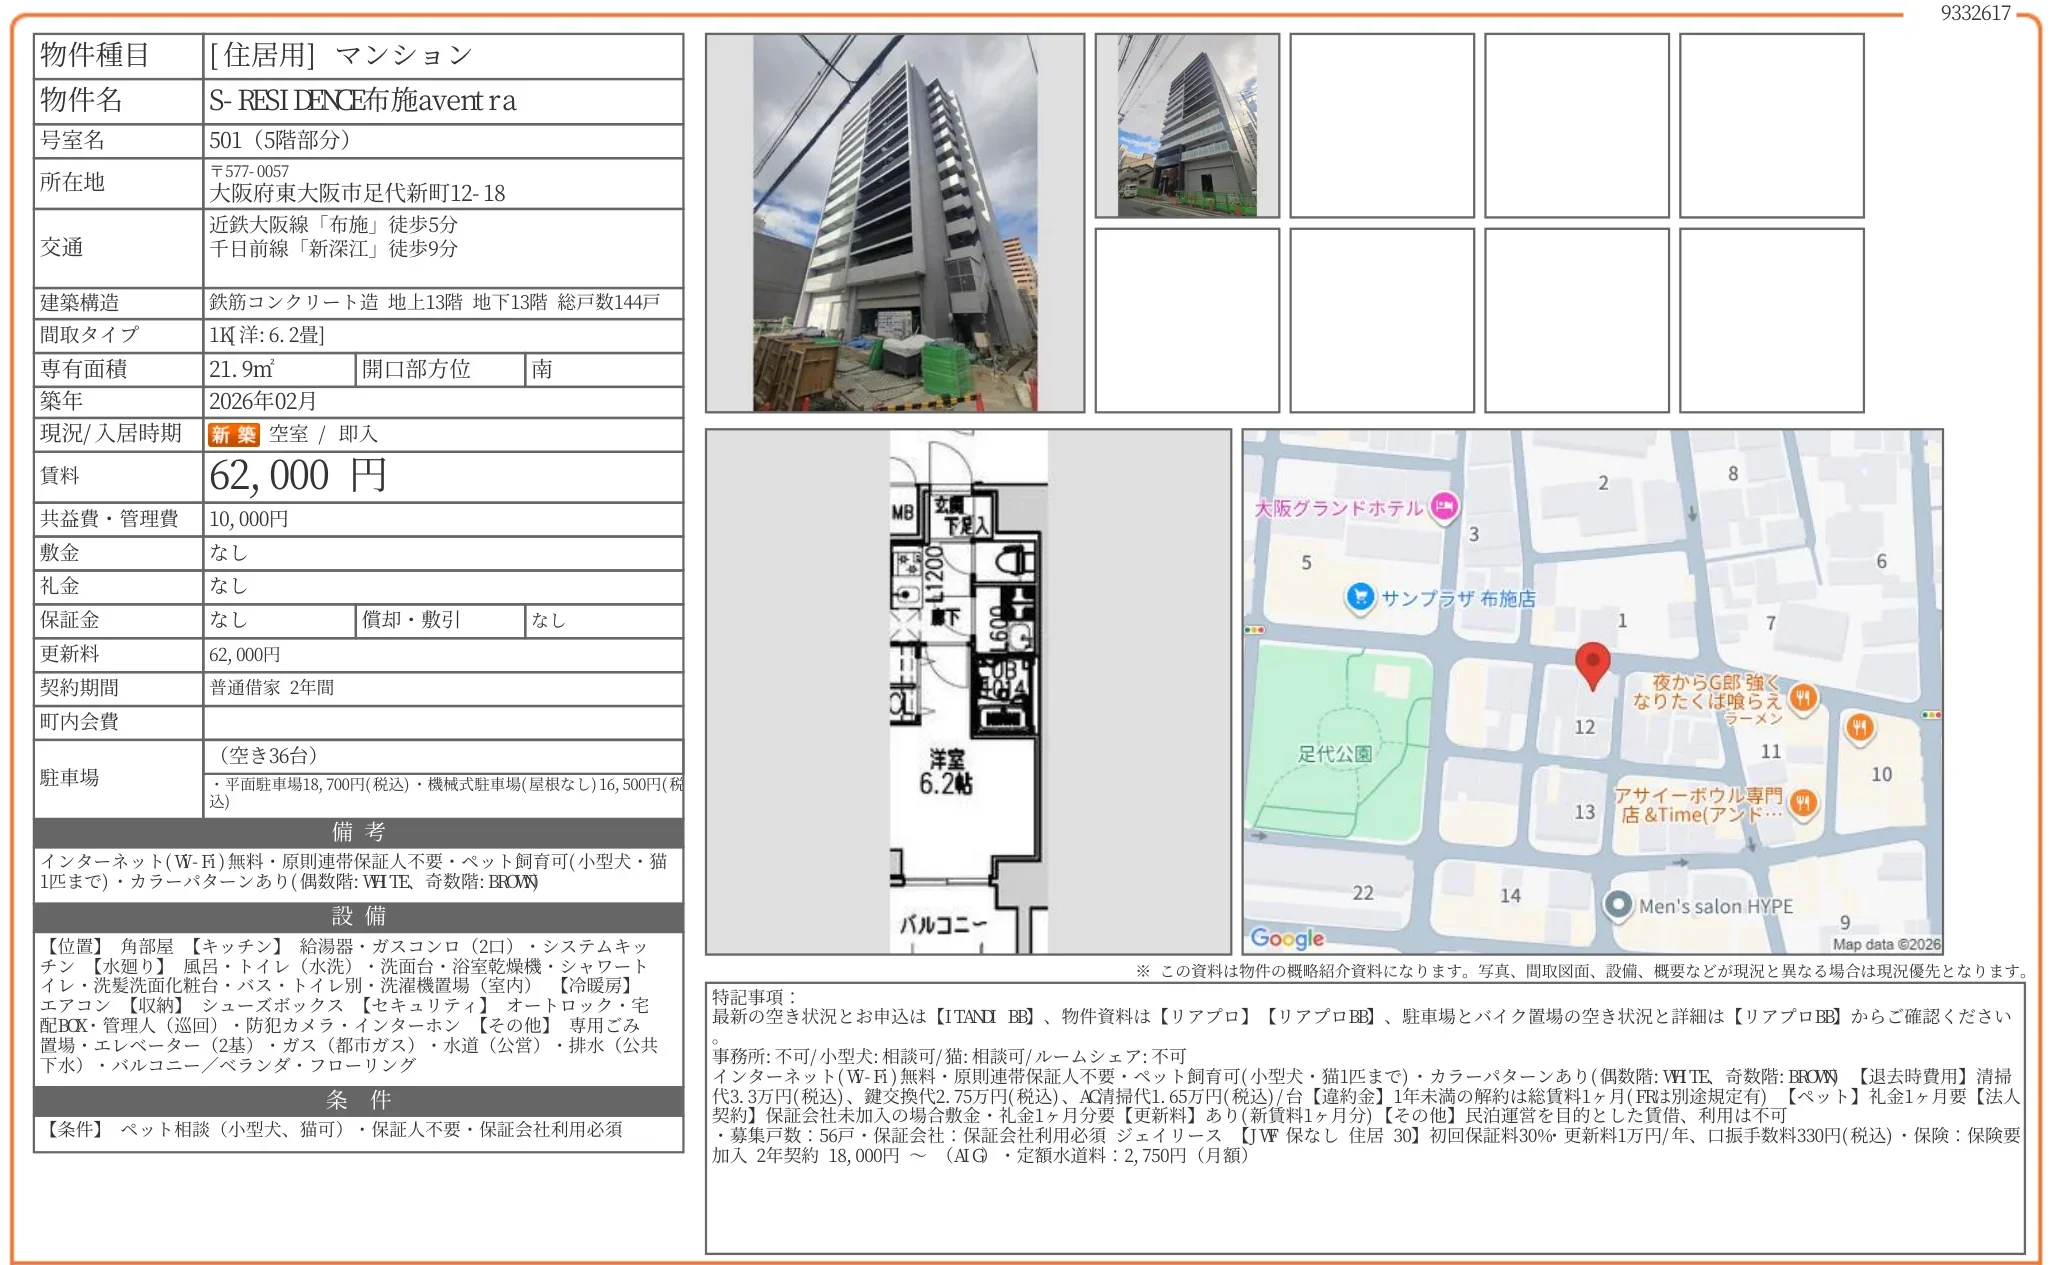Click the Map data ©2026 attribution
Screen dimensions: 2056x1265
pos(1886,944)
